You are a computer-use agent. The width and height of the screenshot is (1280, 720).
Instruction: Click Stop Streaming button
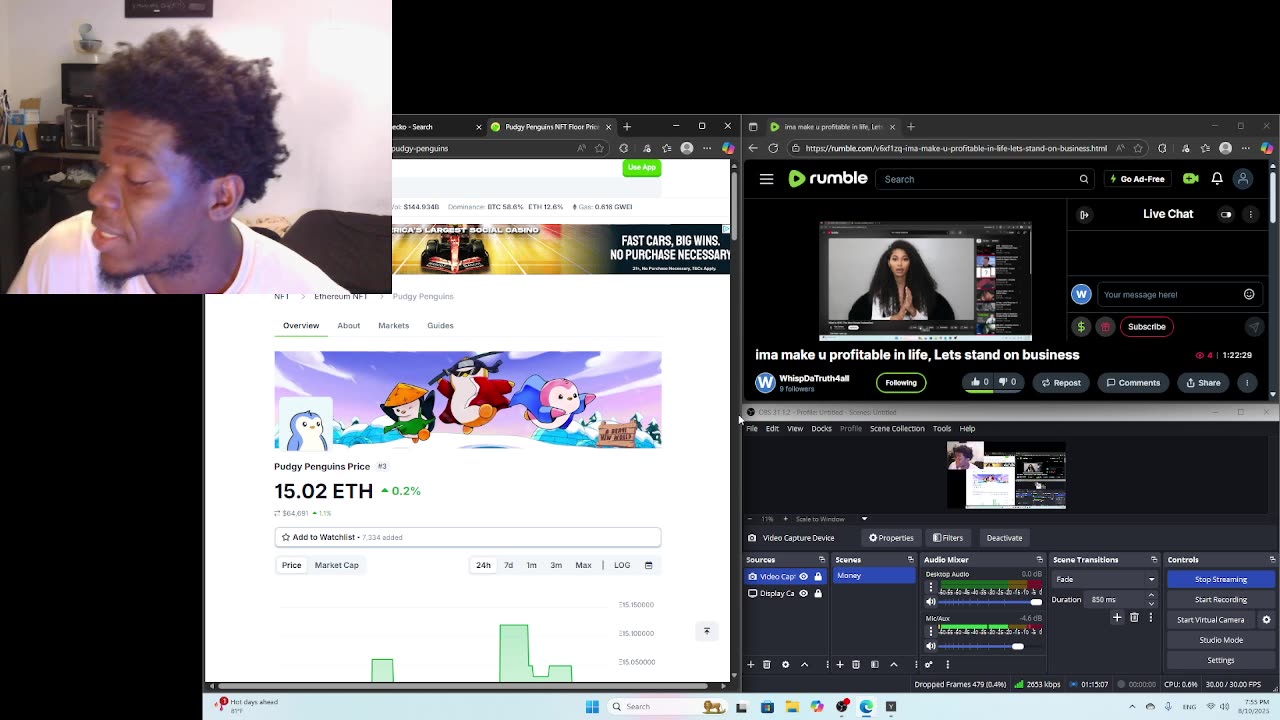point(1220,579)
